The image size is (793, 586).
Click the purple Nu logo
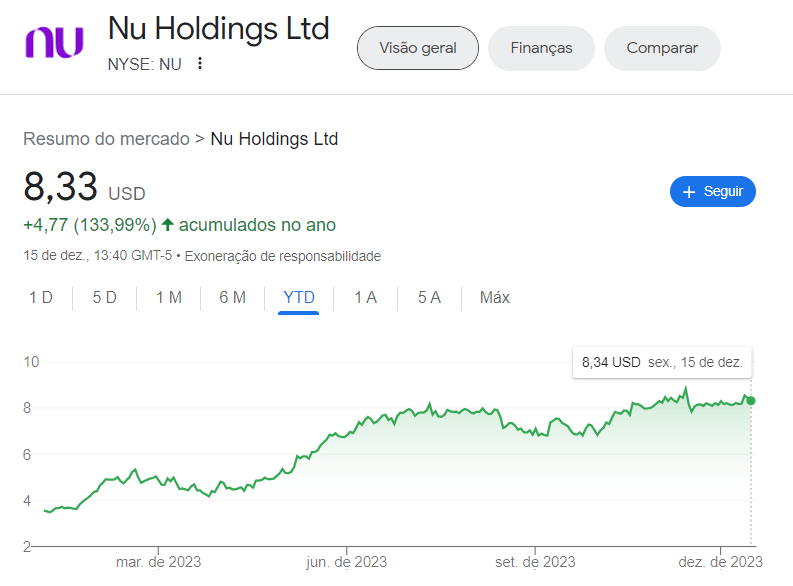55,42
